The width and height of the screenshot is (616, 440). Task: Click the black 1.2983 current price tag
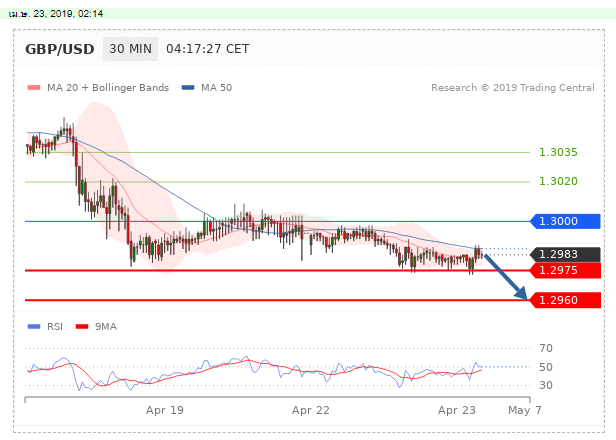pos(565,255)
